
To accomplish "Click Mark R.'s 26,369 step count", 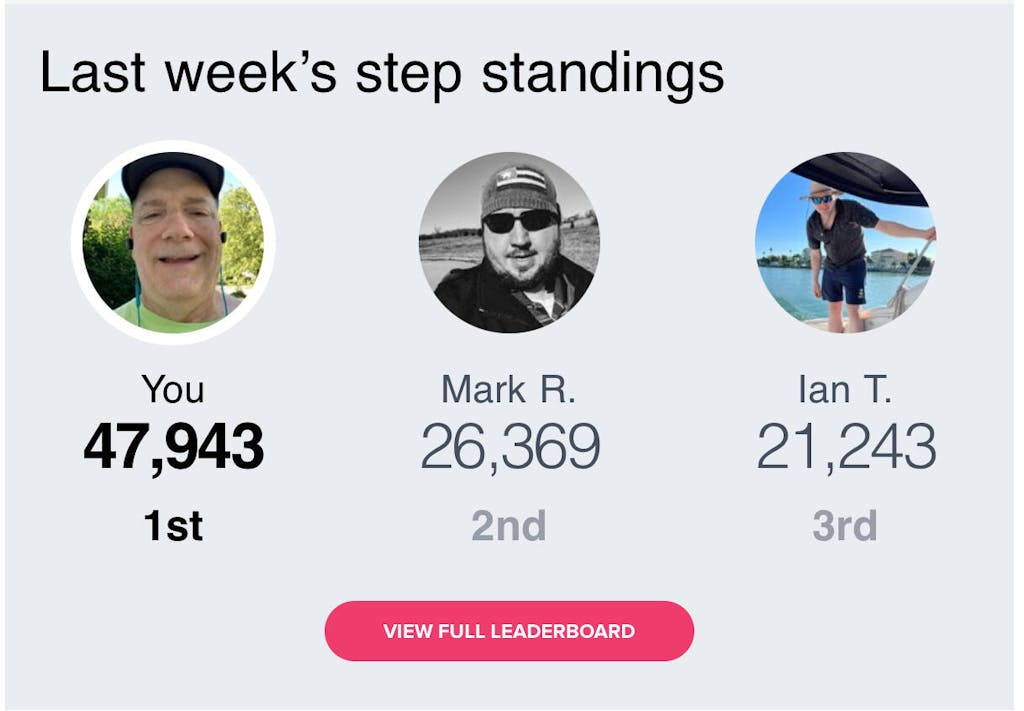I will [509, 446].
